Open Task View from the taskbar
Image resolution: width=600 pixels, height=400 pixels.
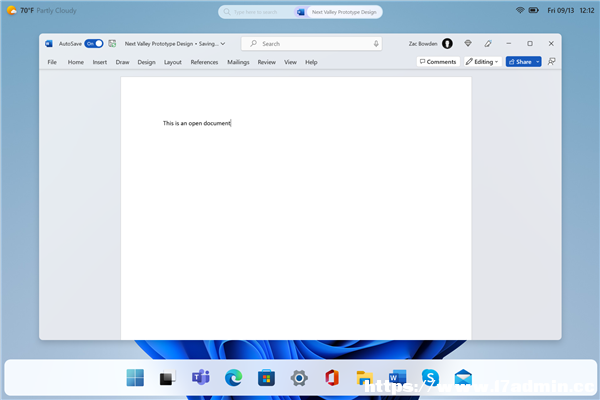coord(168,378)
